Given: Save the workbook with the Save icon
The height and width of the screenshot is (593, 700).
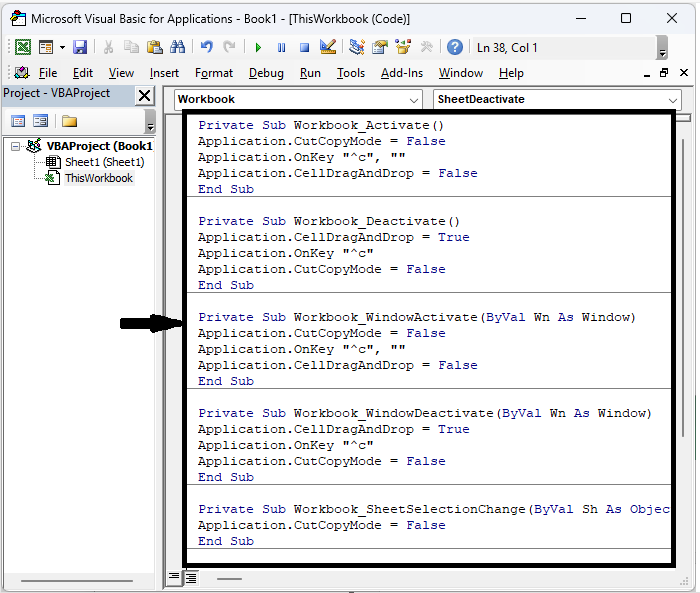Looking at the screenshot, I should click(80, 47).
